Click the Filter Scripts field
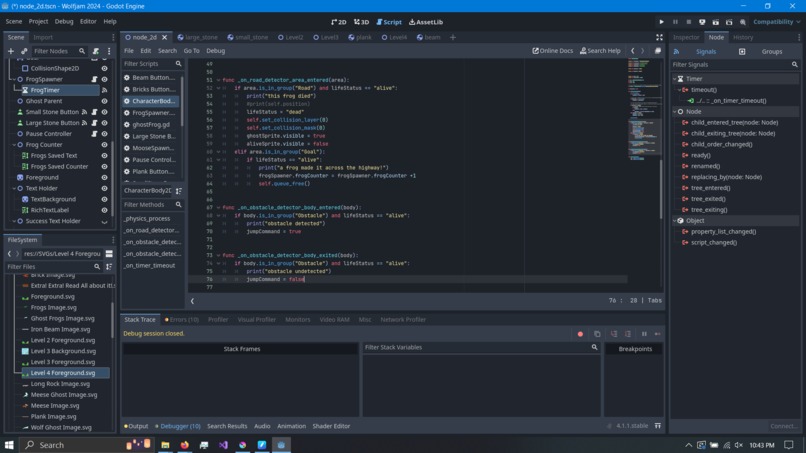The image size is (806, 453). click(x=152, y=64)
